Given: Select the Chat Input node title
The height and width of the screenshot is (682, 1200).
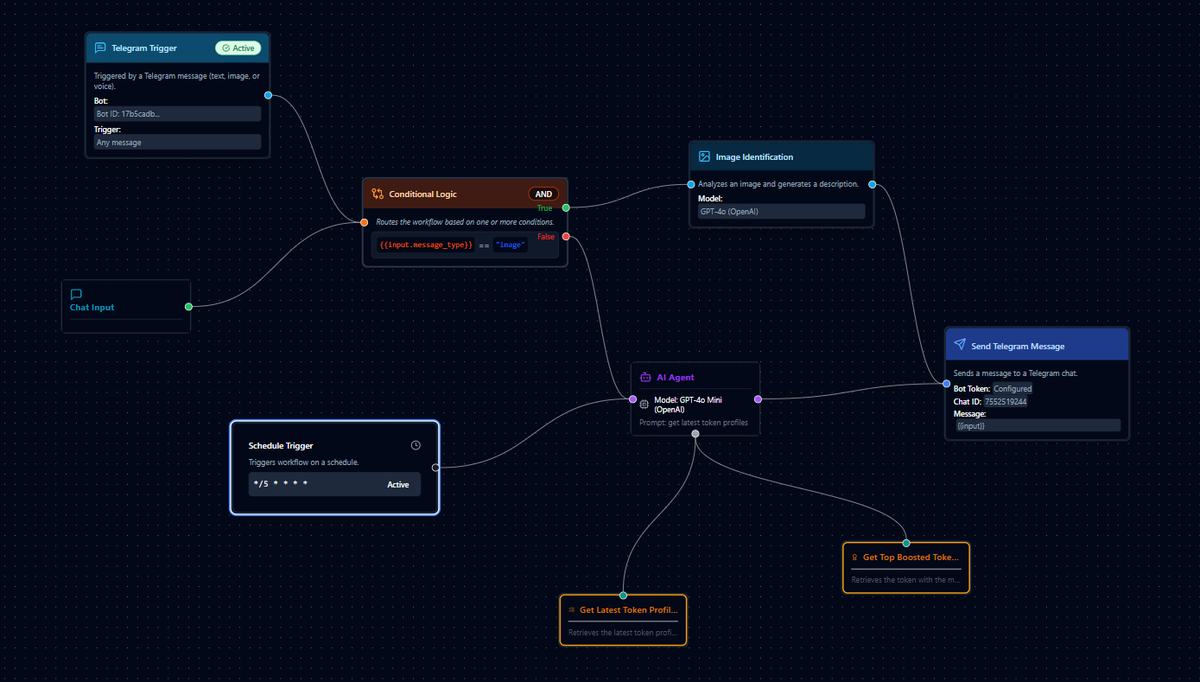Looking at the screenshot, I should (x=92, y=307).
